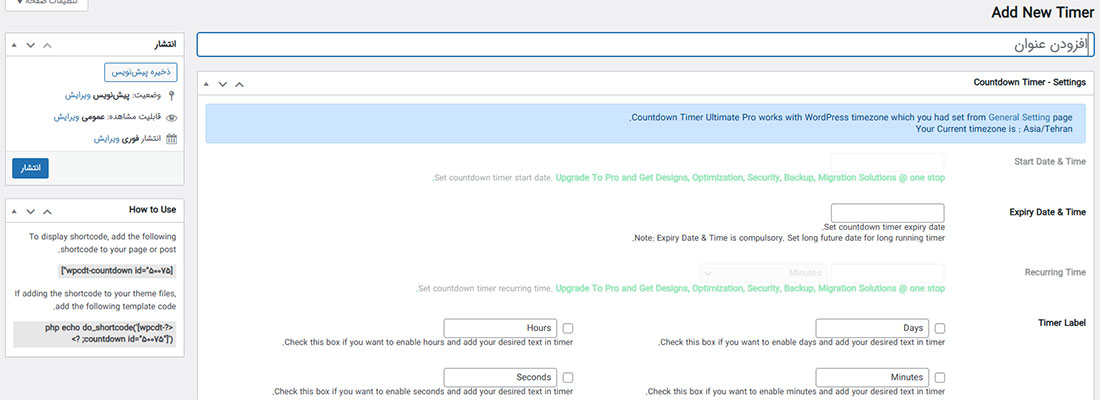
Task: Click the visibility eye icon
Action: (x=171, y=117)
